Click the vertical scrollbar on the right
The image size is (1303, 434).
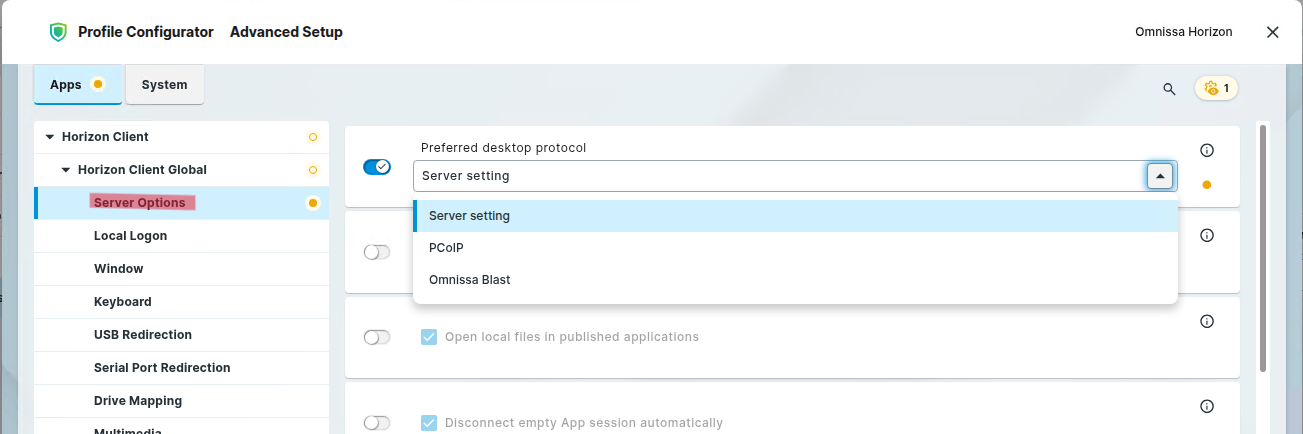[1263, 250]
